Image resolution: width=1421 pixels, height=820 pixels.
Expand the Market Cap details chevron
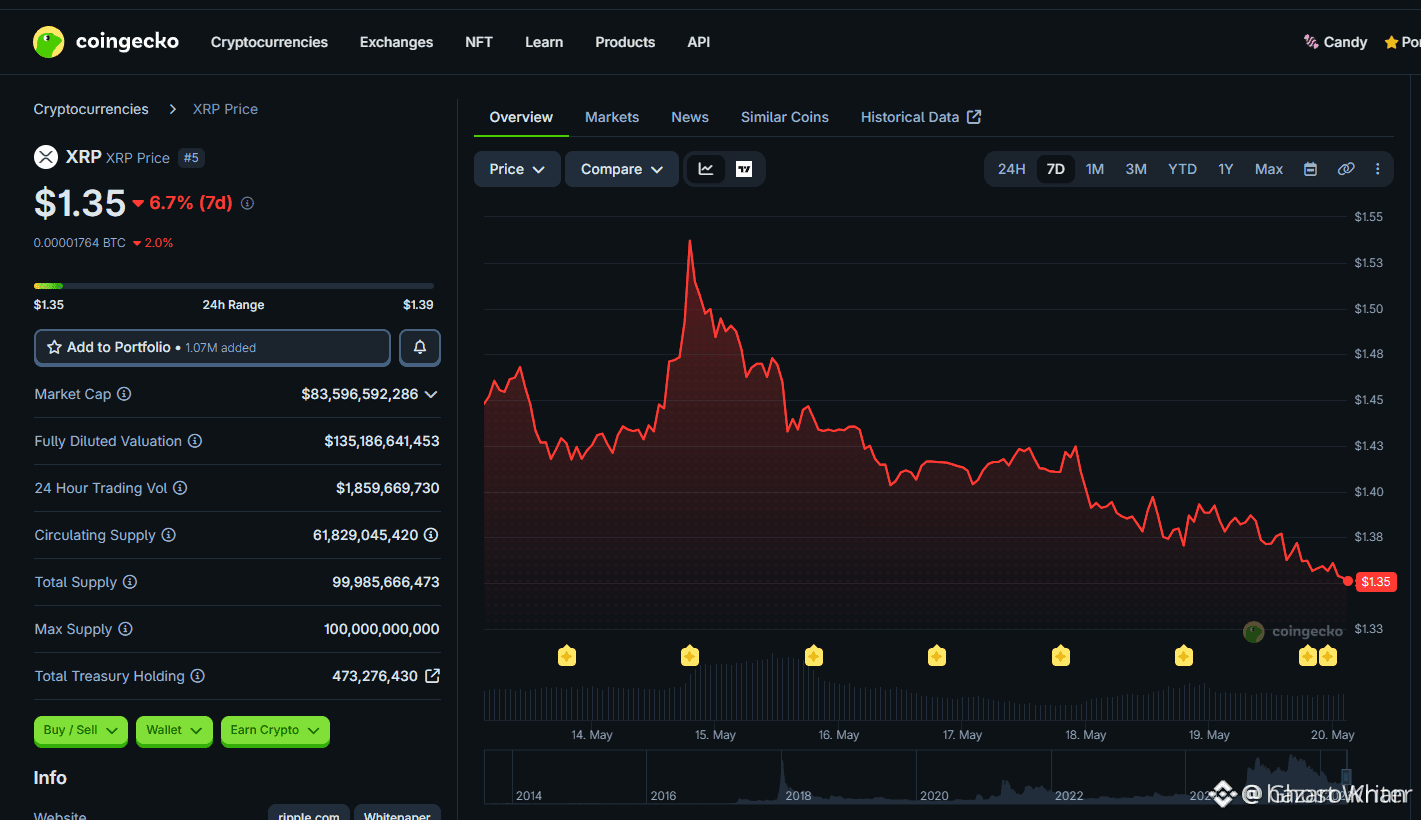(431, 394)
